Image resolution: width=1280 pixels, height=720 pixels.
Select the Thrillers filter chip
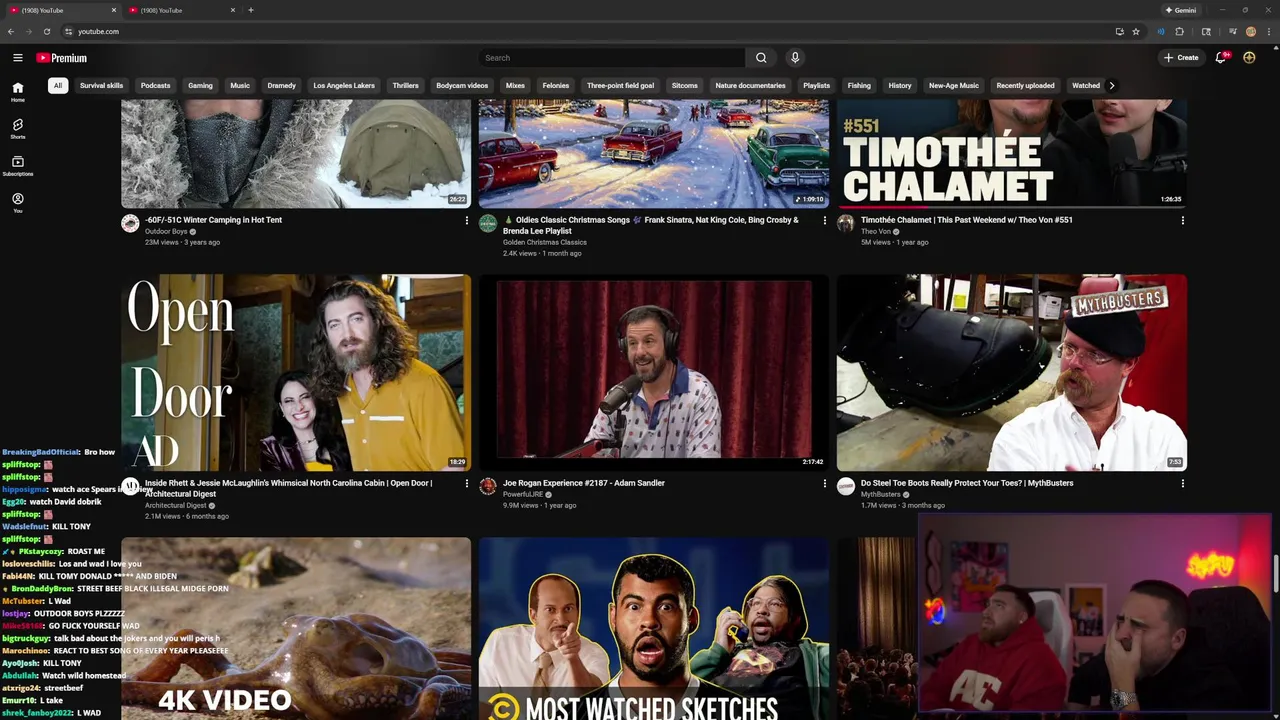click(x=405, y=85)
